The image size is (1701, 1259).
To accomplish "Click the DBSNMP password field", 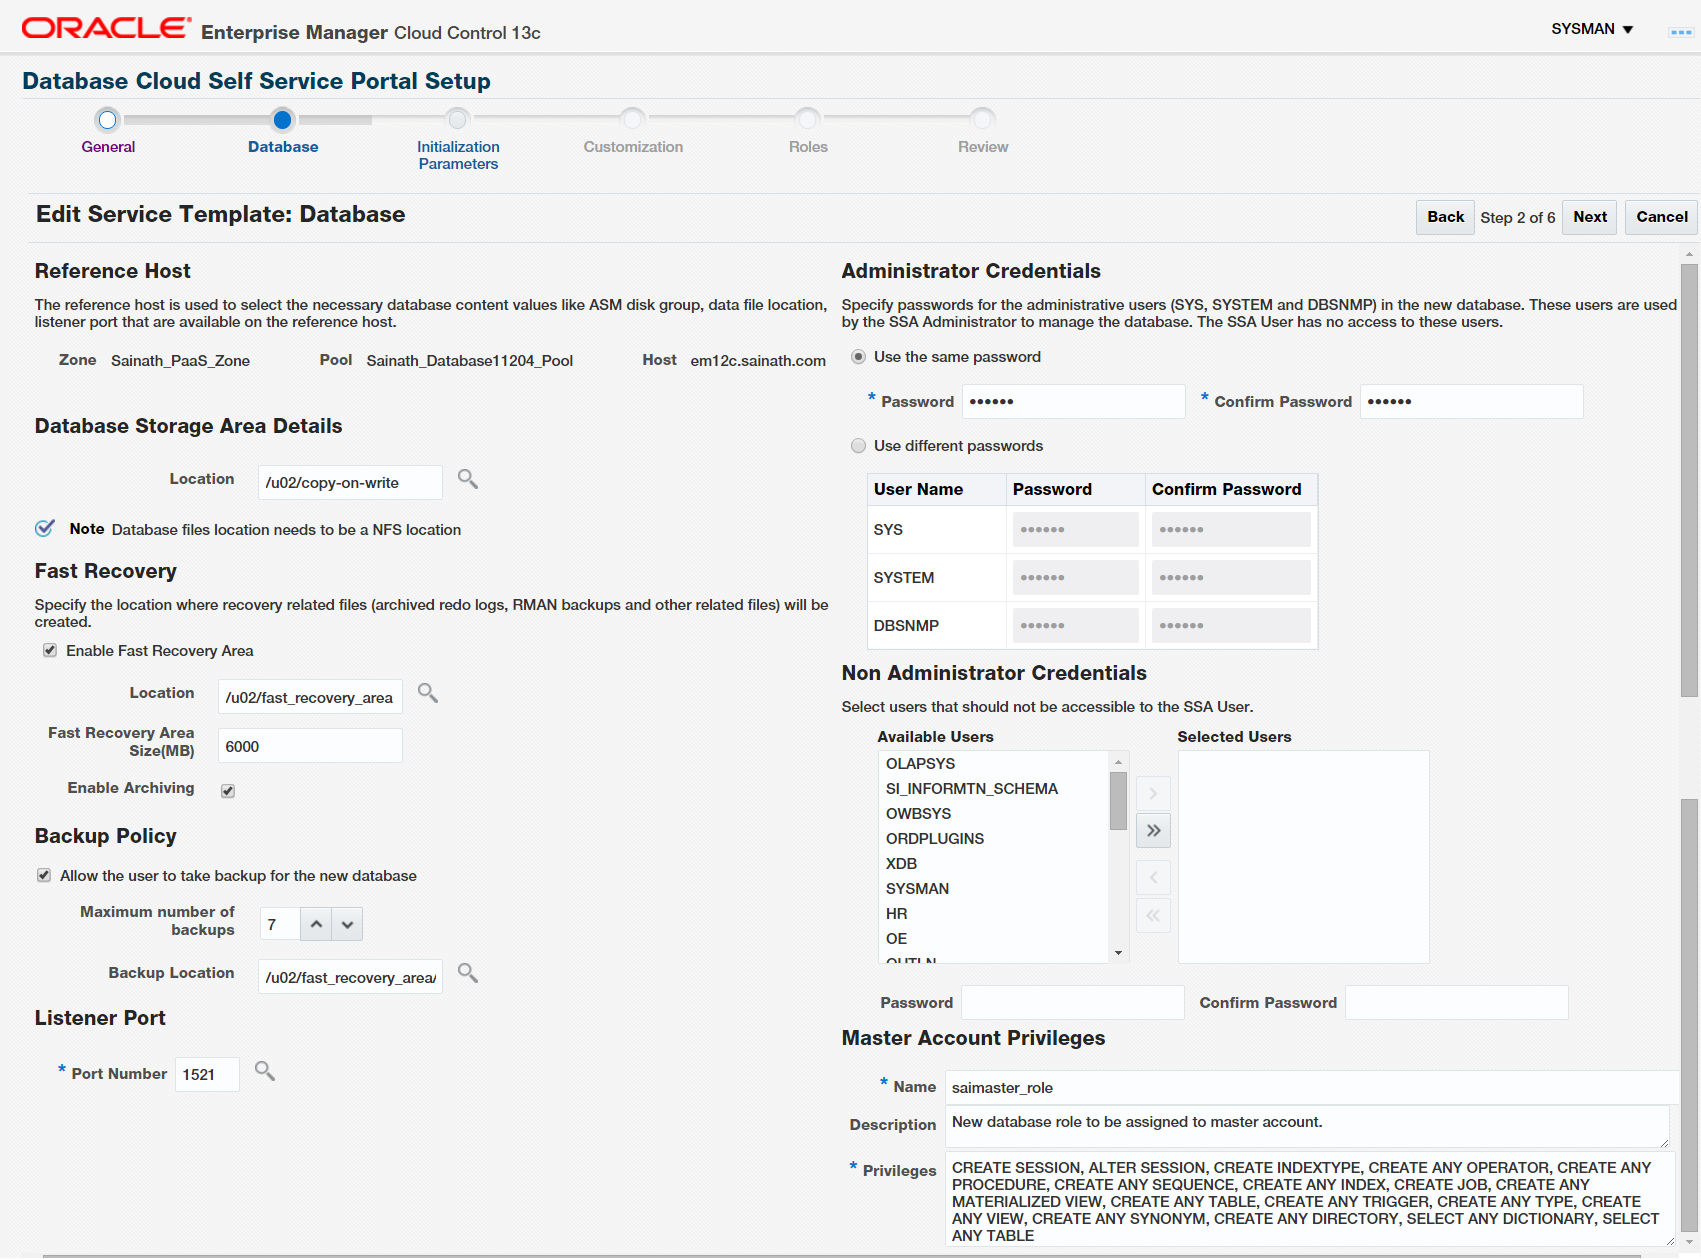I will point(1076,625).
